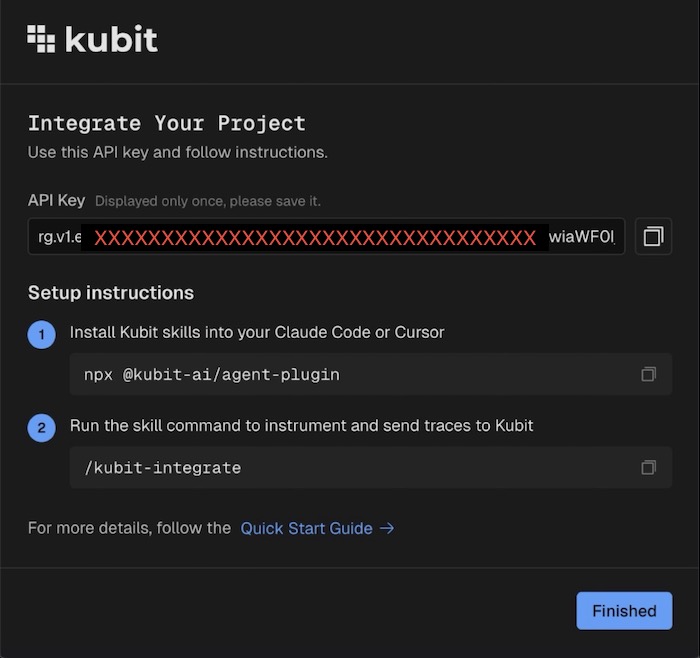Click the 'Displayed only once' hint text
The width and height of the screenshot is (700, 658).
(208, 201)
